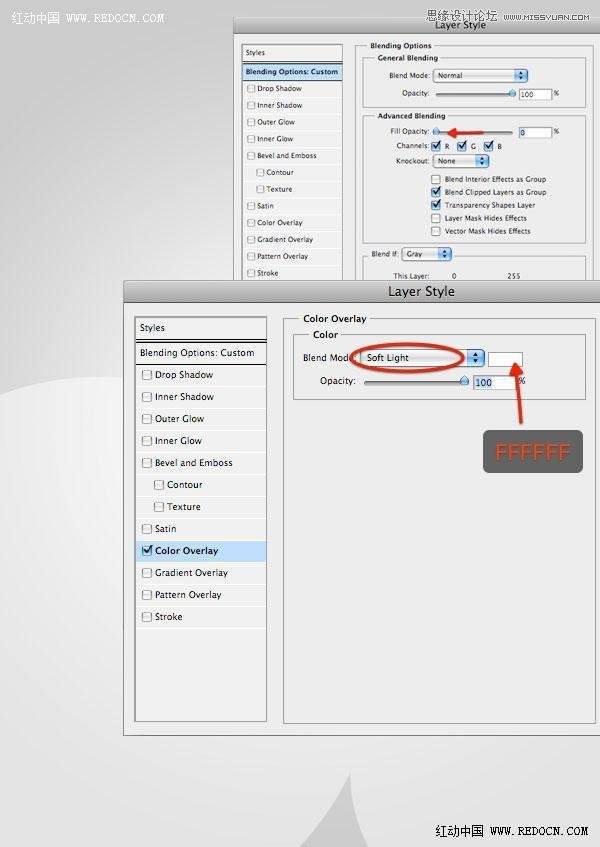
Task: Select Blending Options: Custom in front dialog
Action: (x=200, y=353)
